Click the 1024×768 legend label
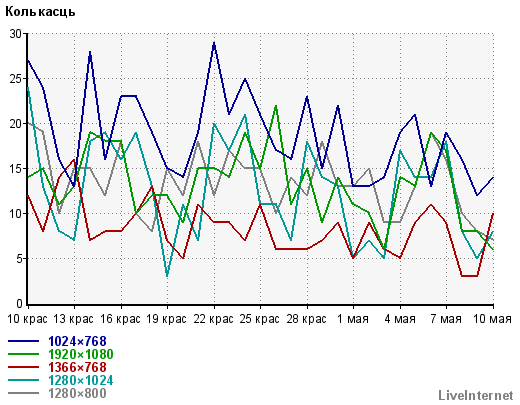 pyautogui.click(x=77, y=341)
